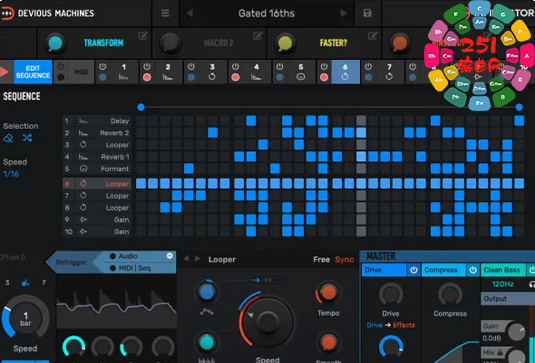Viewport: 535px width, 363px height.
Task: Adjust the TRANSFORM macro knob
Action: coord(55,43)
